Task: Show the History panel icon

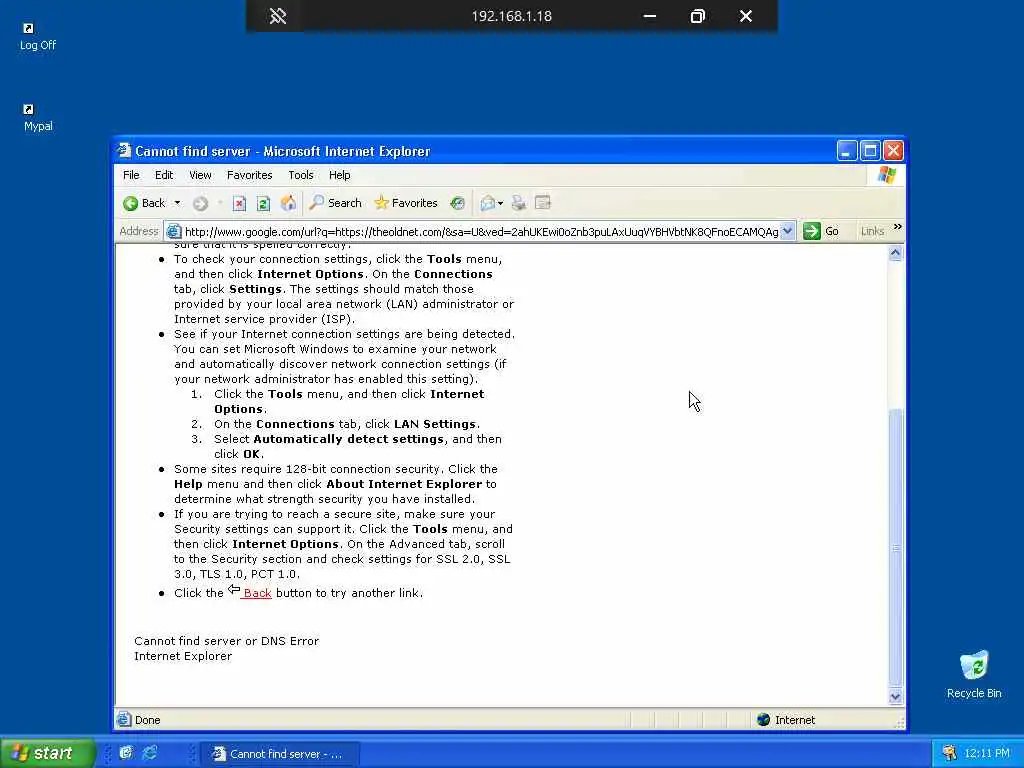Action: pyautogui.click(x=458, y=203)
